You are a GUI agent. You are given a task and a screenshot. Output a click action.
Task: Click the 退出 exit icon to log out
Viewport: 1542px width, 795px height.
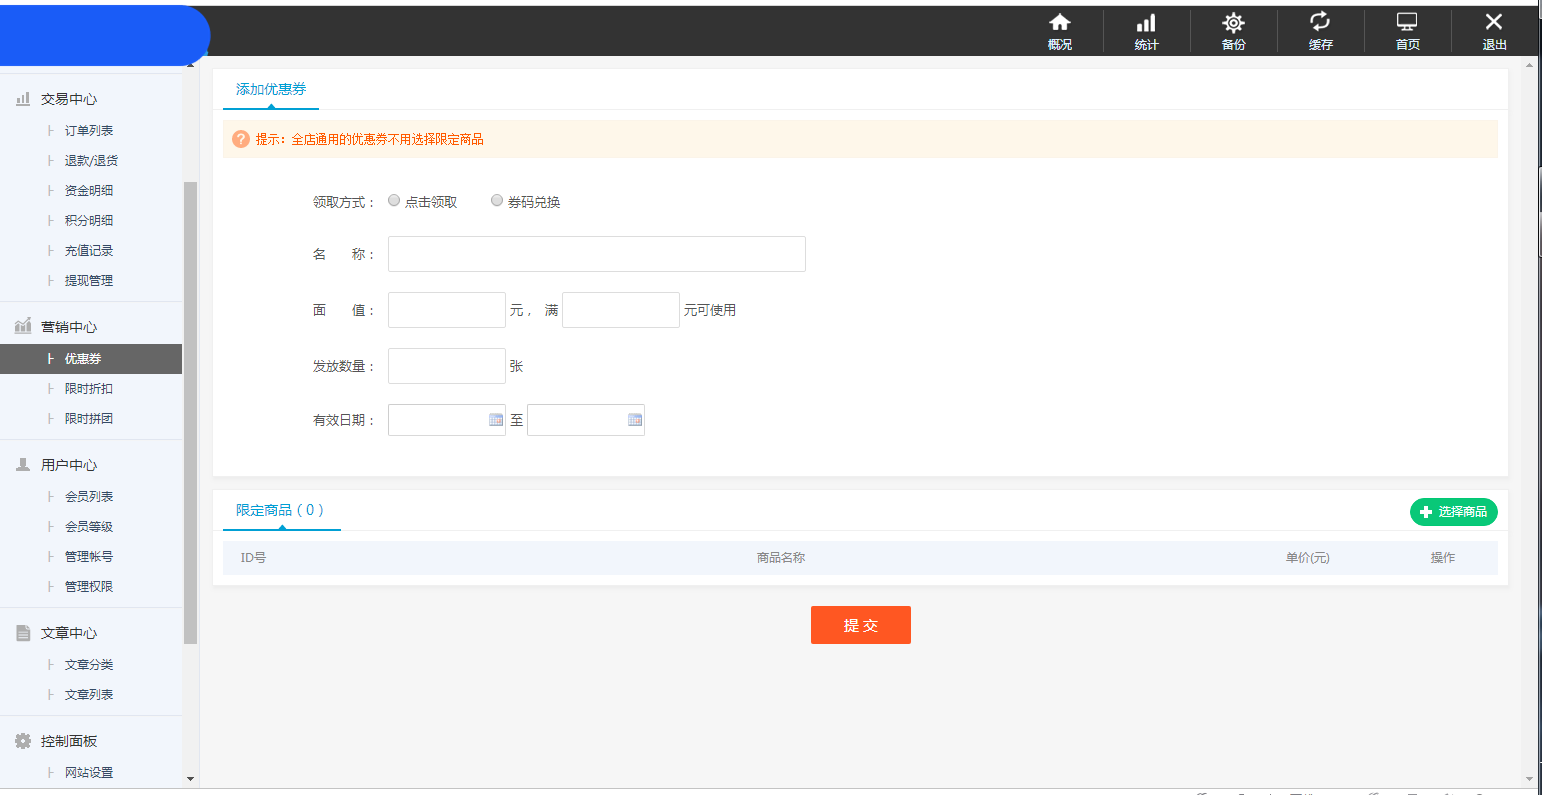pos(1494,30)
